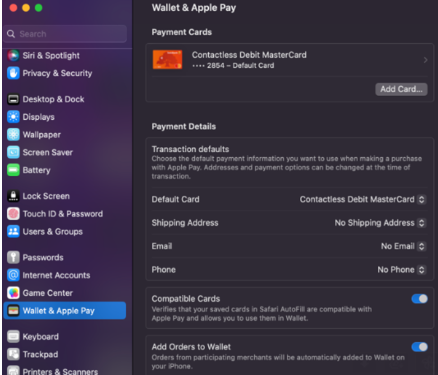438x375 pixels.
Task: Click the yellow minimize window button
Action: pyautogui.click(x=26, y=8)
